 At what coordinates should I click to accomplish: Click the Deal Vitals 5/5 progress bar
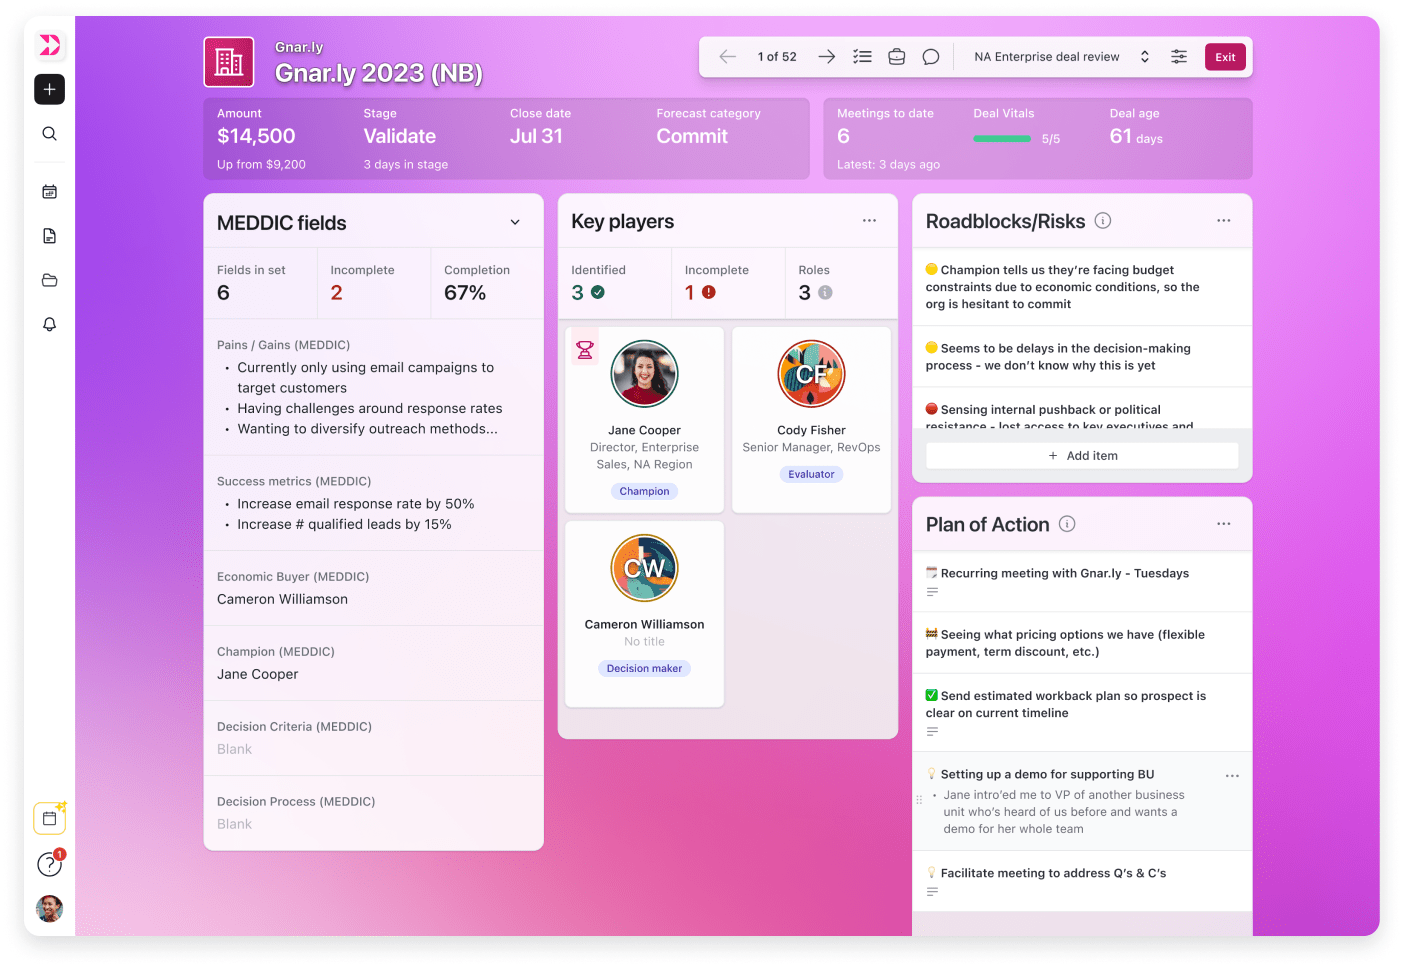pos(1002,139)
